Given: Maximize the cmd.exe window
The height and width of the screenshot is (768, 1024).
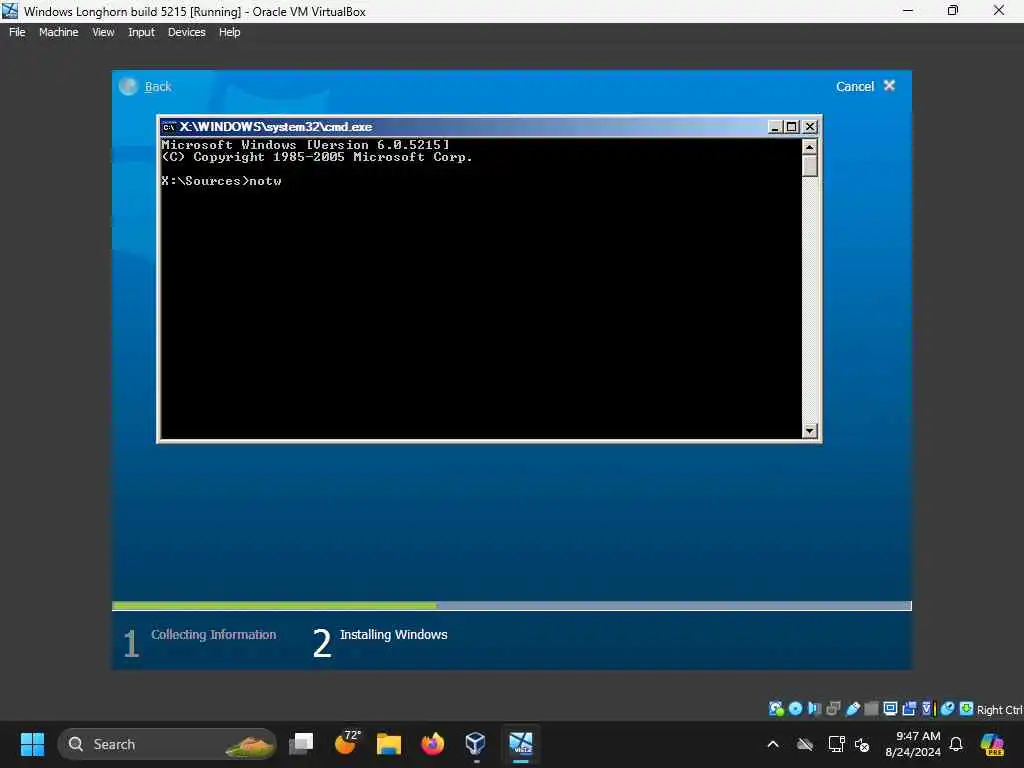Looking at the screenshot, I should [792, 127].
